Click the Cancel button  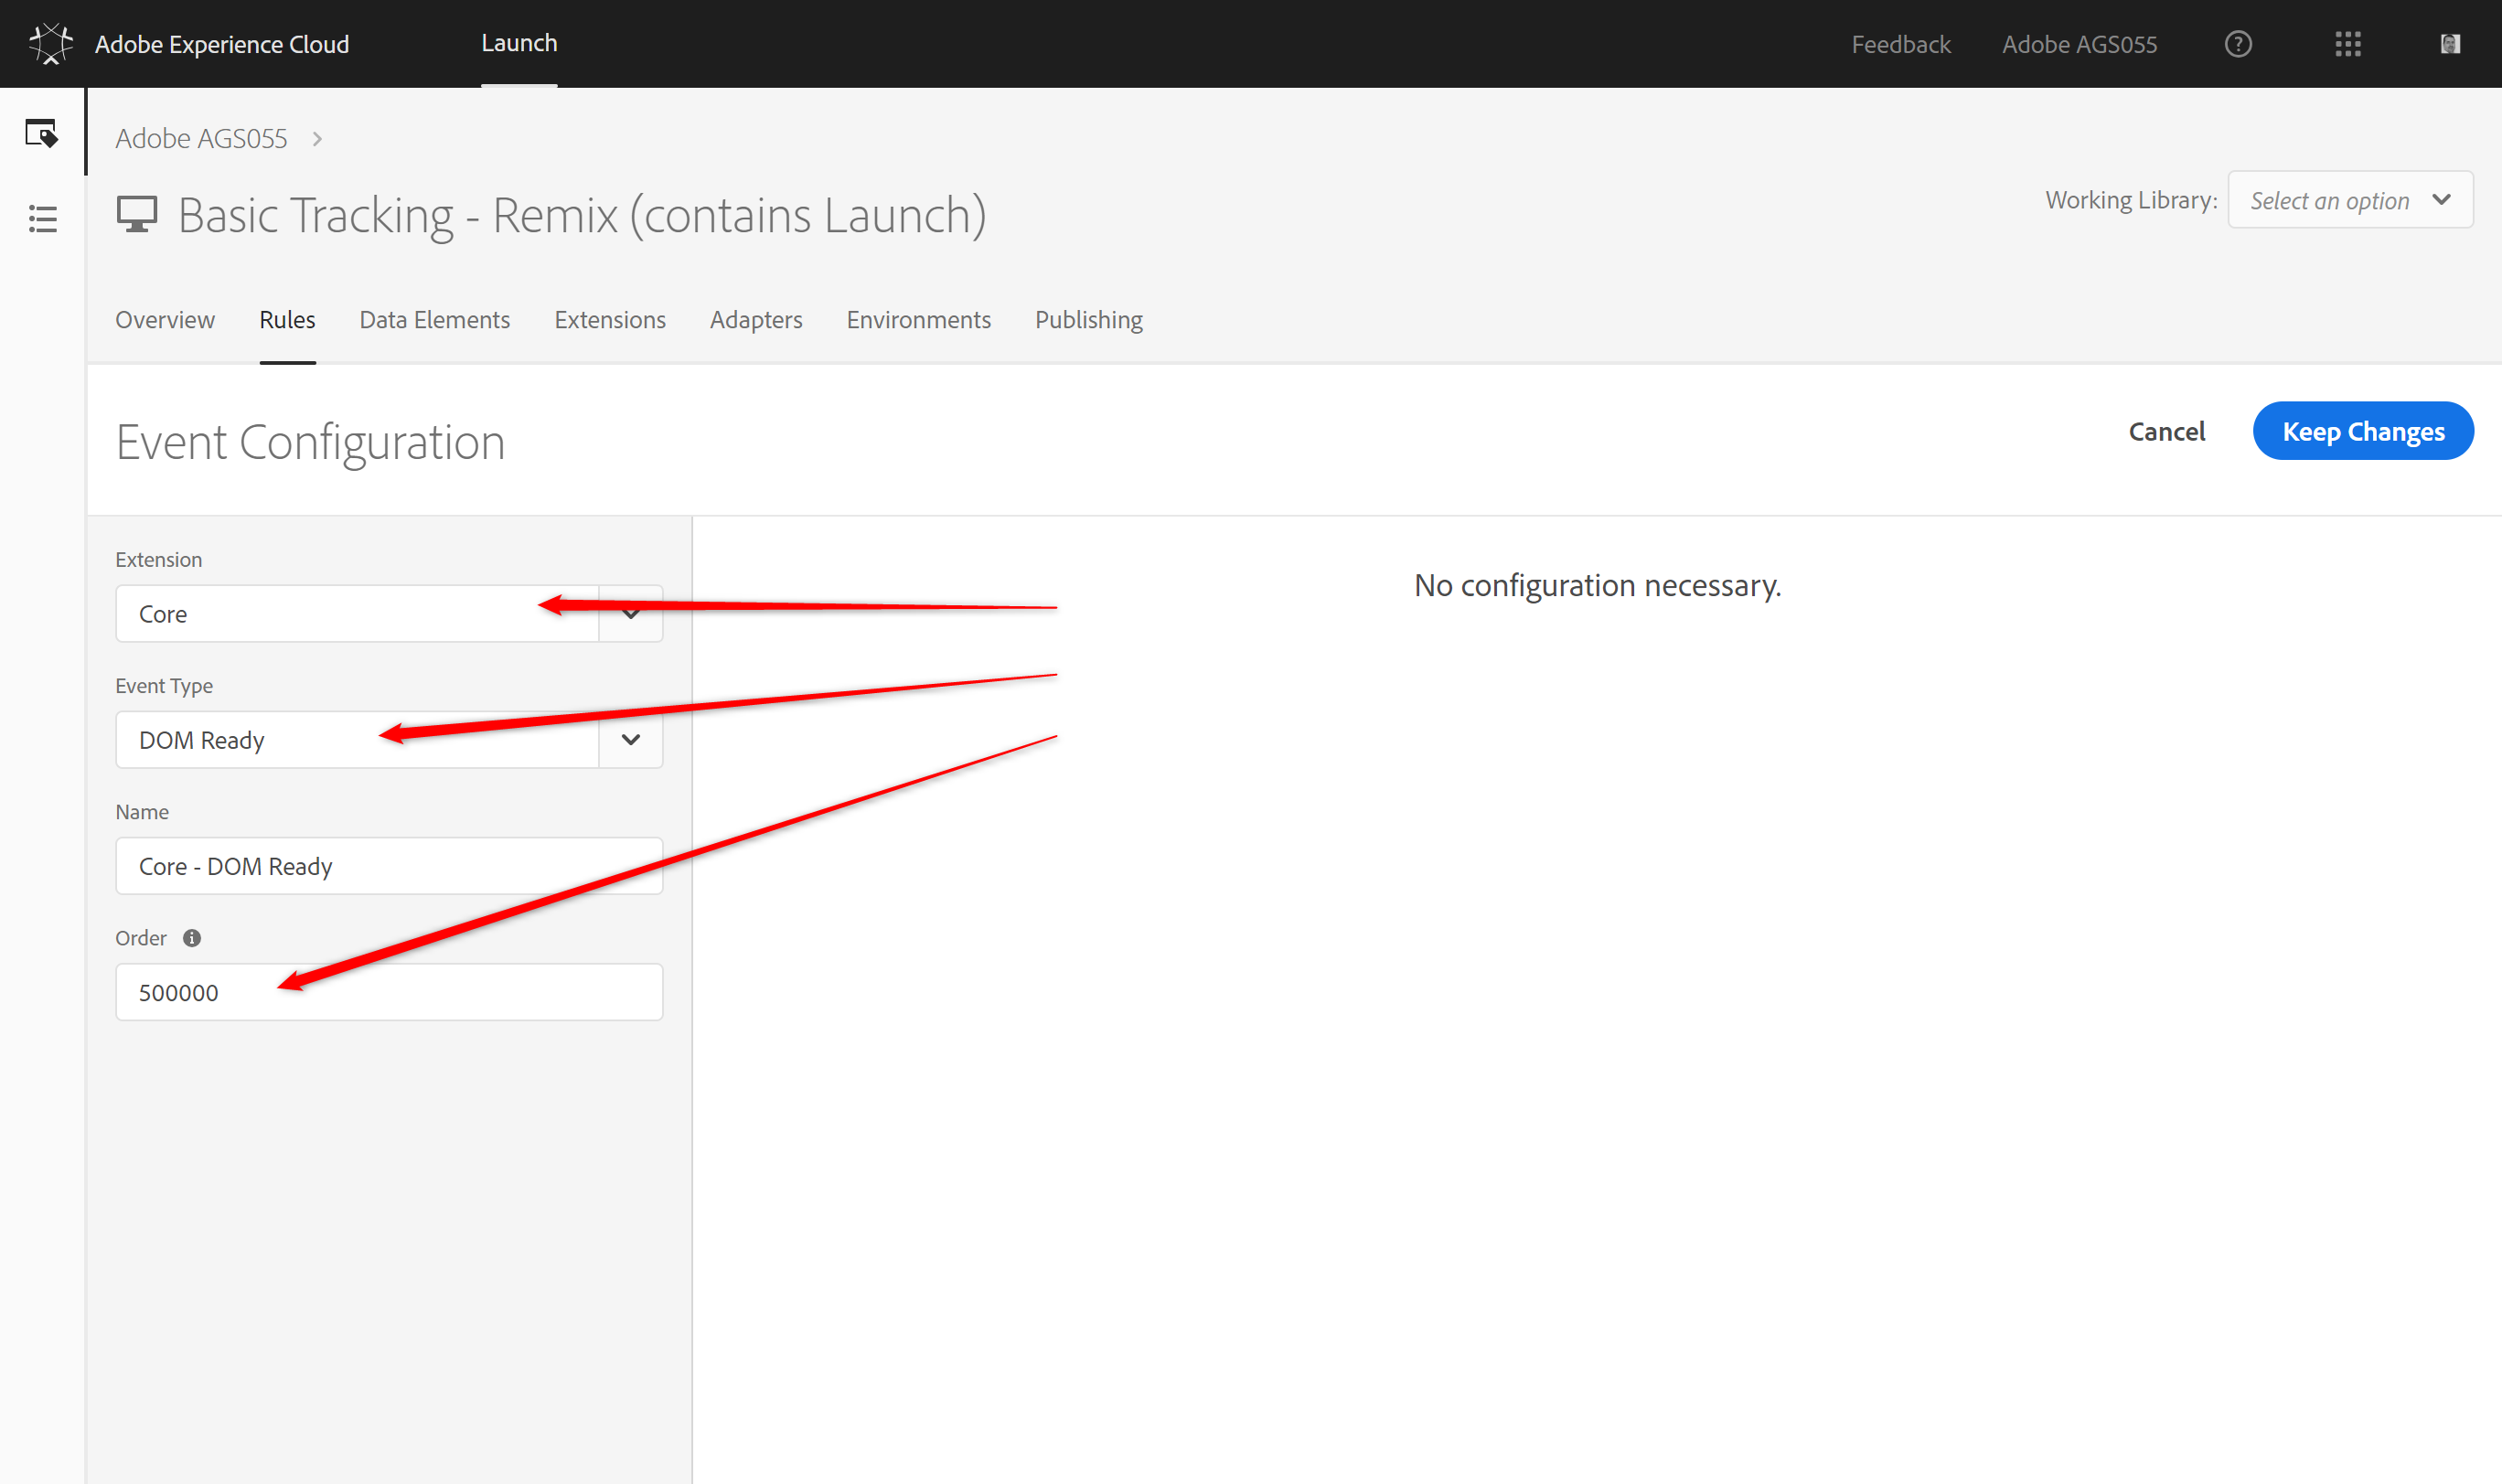tap(2166, 432)
